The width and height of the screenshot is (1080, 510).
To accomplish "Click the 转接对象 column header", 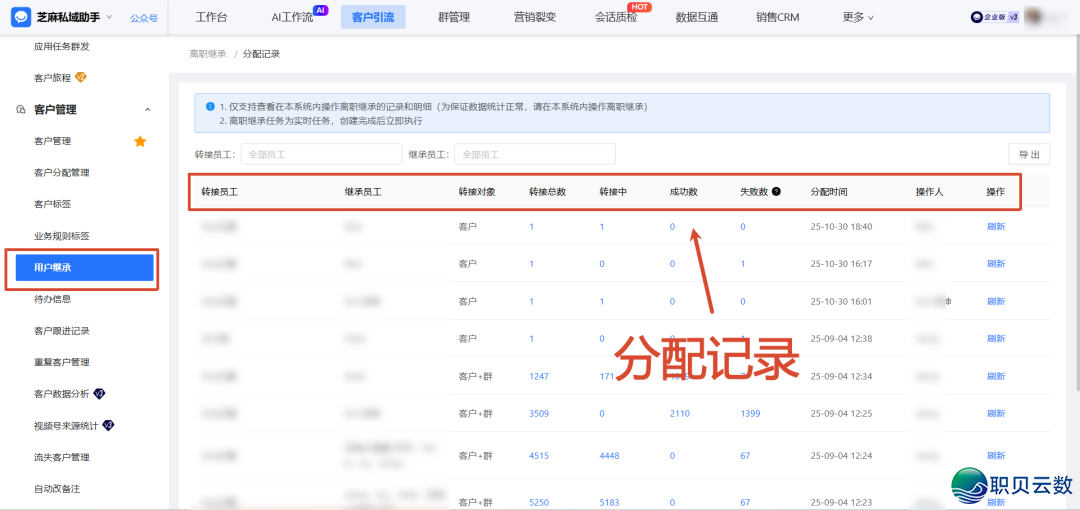I will click(x=477, y=192).
